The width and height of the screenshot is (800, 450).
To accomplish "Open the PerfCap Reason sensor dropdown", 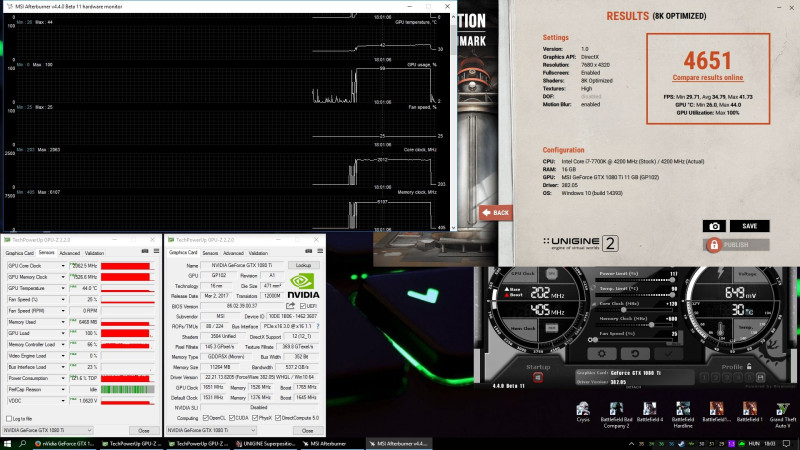I will pyautogui.click(x=63, y=389).
